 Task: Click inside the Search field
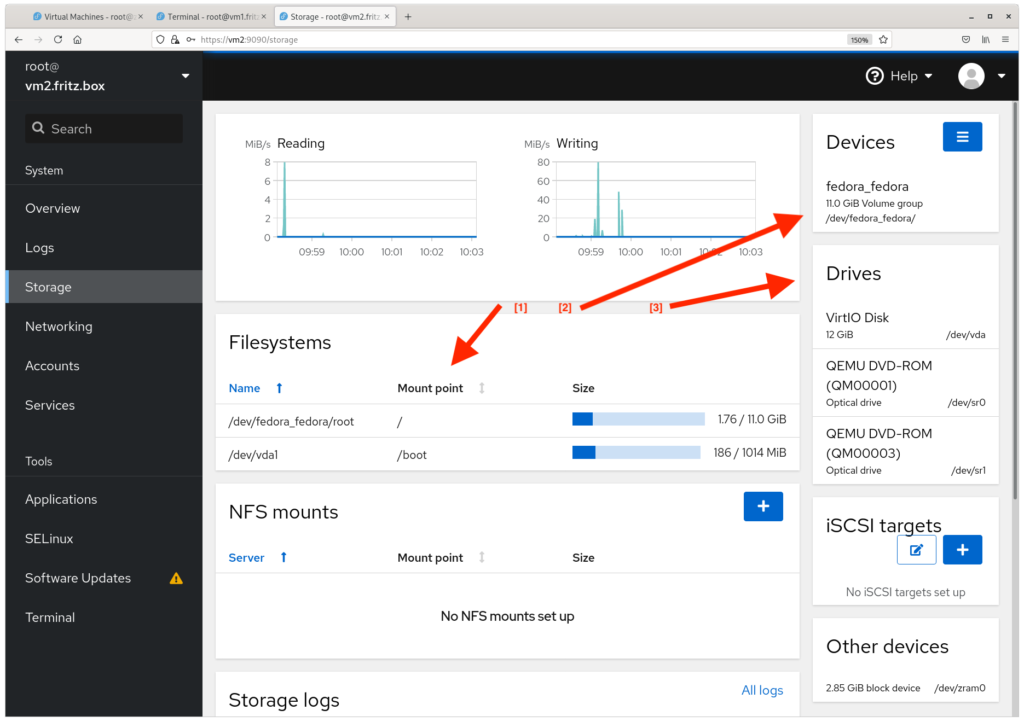[x=103, y=128]
